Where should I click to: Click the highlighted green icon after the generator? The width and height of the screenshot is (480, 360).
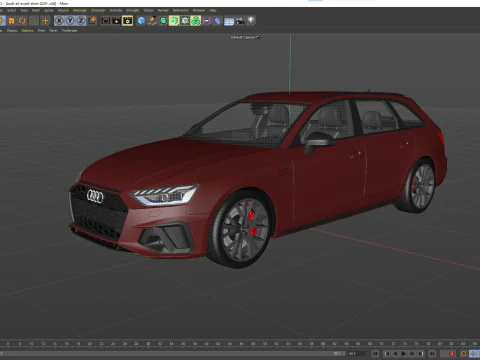click(x=174, y=21)
